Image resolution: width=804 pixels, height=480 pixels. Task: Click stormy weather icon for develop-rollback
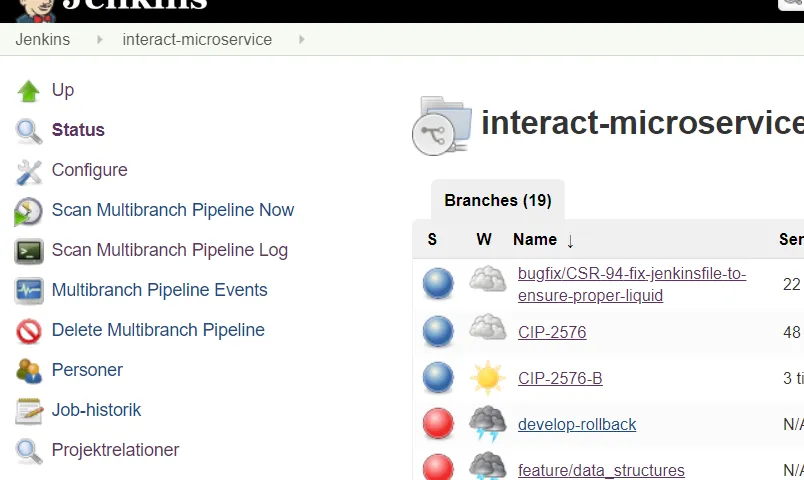488,423
